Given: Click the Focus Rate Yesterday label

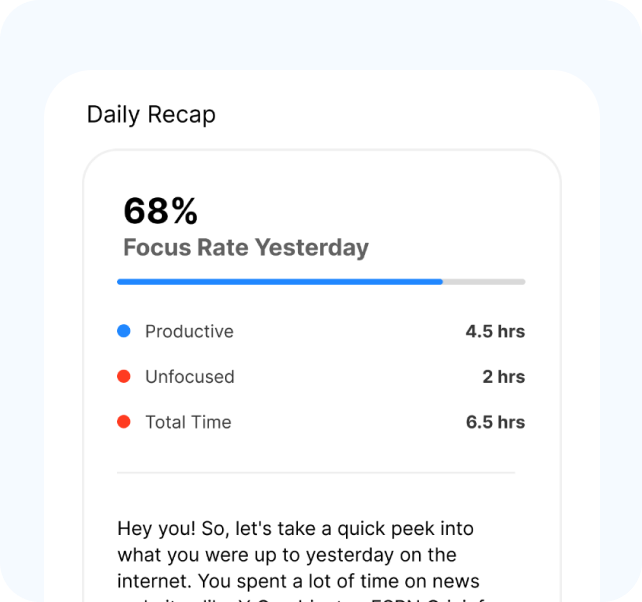Looking at the screenshot, I should (x=245, y=247).
